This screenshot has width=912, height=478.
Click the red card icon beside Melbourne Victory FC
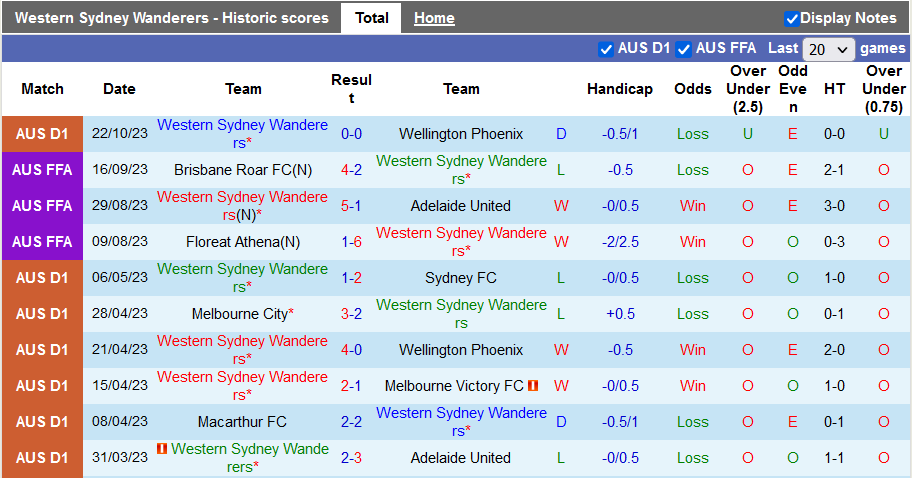(x=533, y=385)
